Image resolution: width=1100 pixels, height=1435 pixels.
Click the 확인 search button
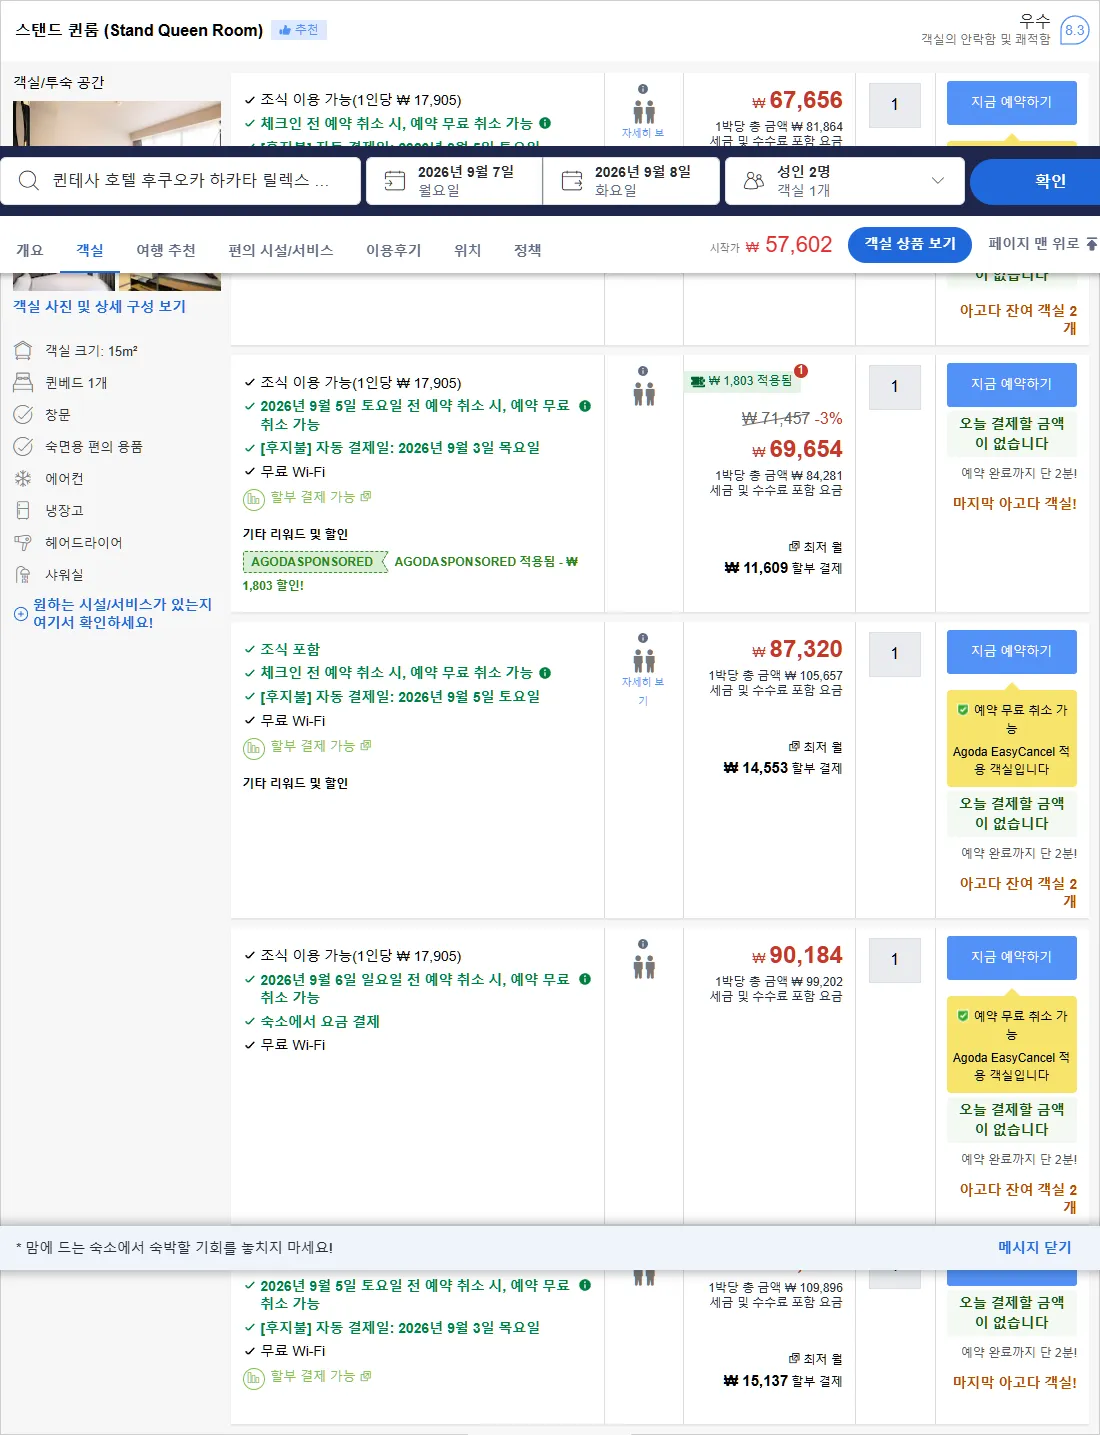coord(1035,181)
